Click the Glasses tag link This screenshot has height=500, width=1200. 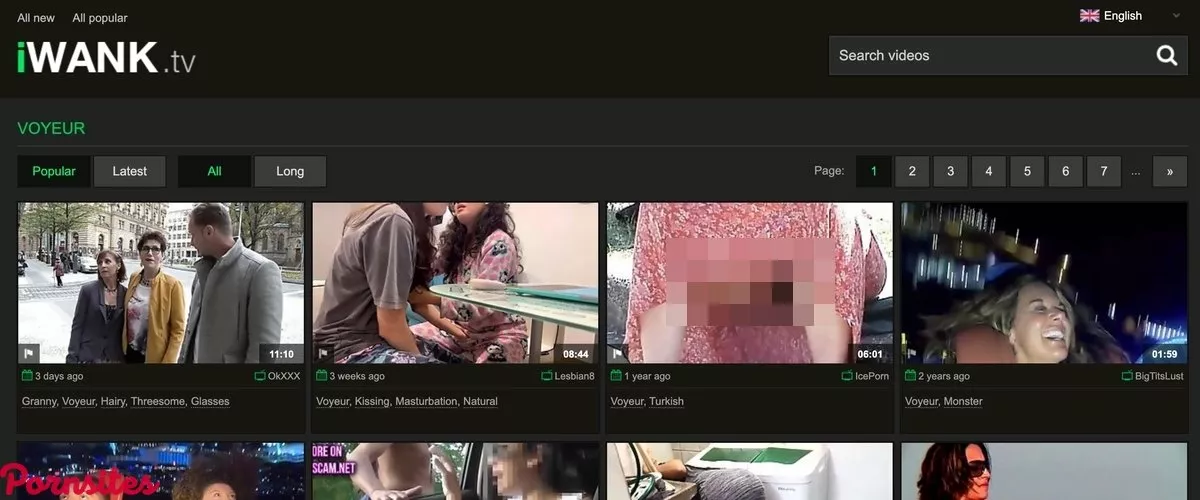[210, 401]
